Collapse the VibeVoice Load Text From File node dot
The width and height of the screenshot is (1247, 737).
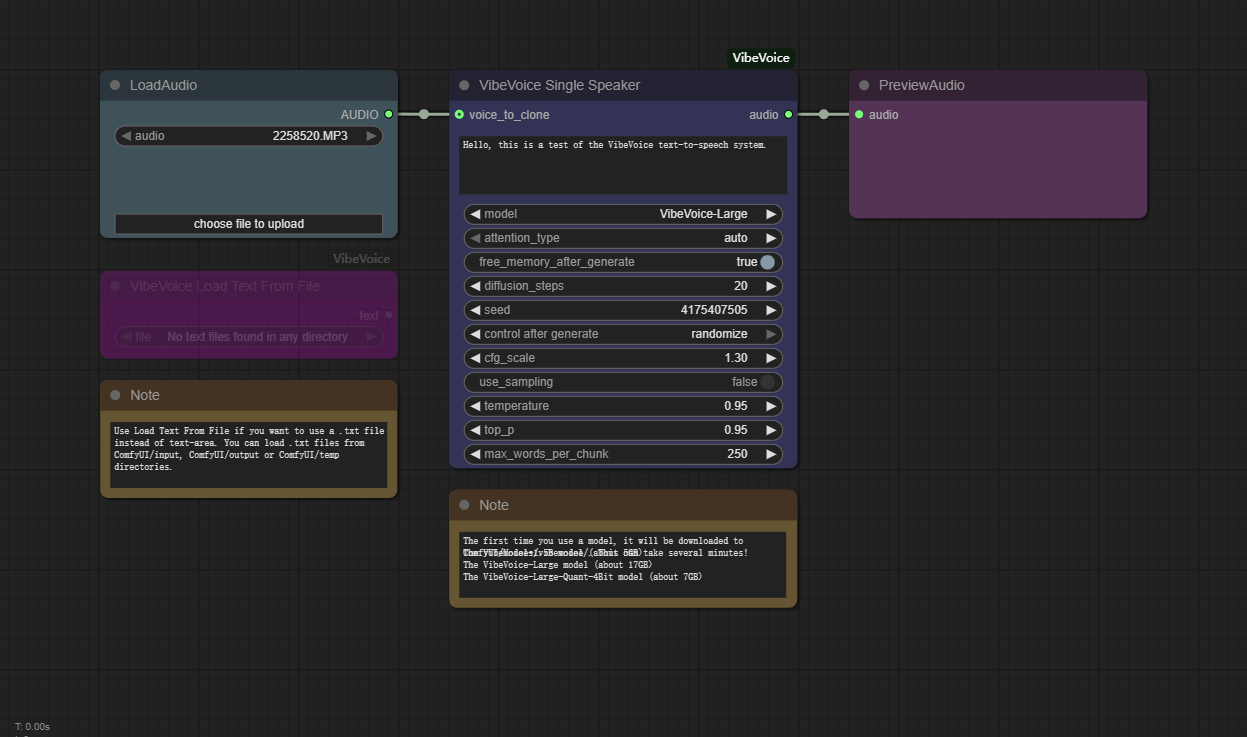[x=115, y=286]
